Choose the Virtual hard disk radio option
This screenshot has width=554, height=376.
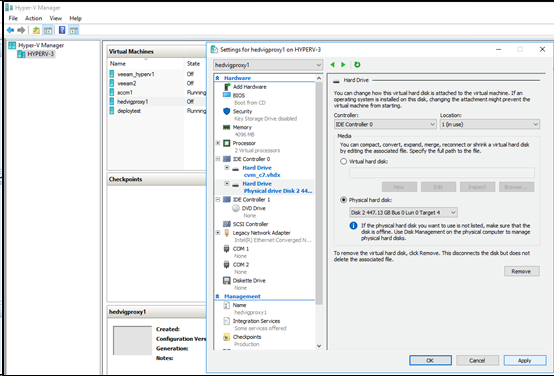point(343,161)
